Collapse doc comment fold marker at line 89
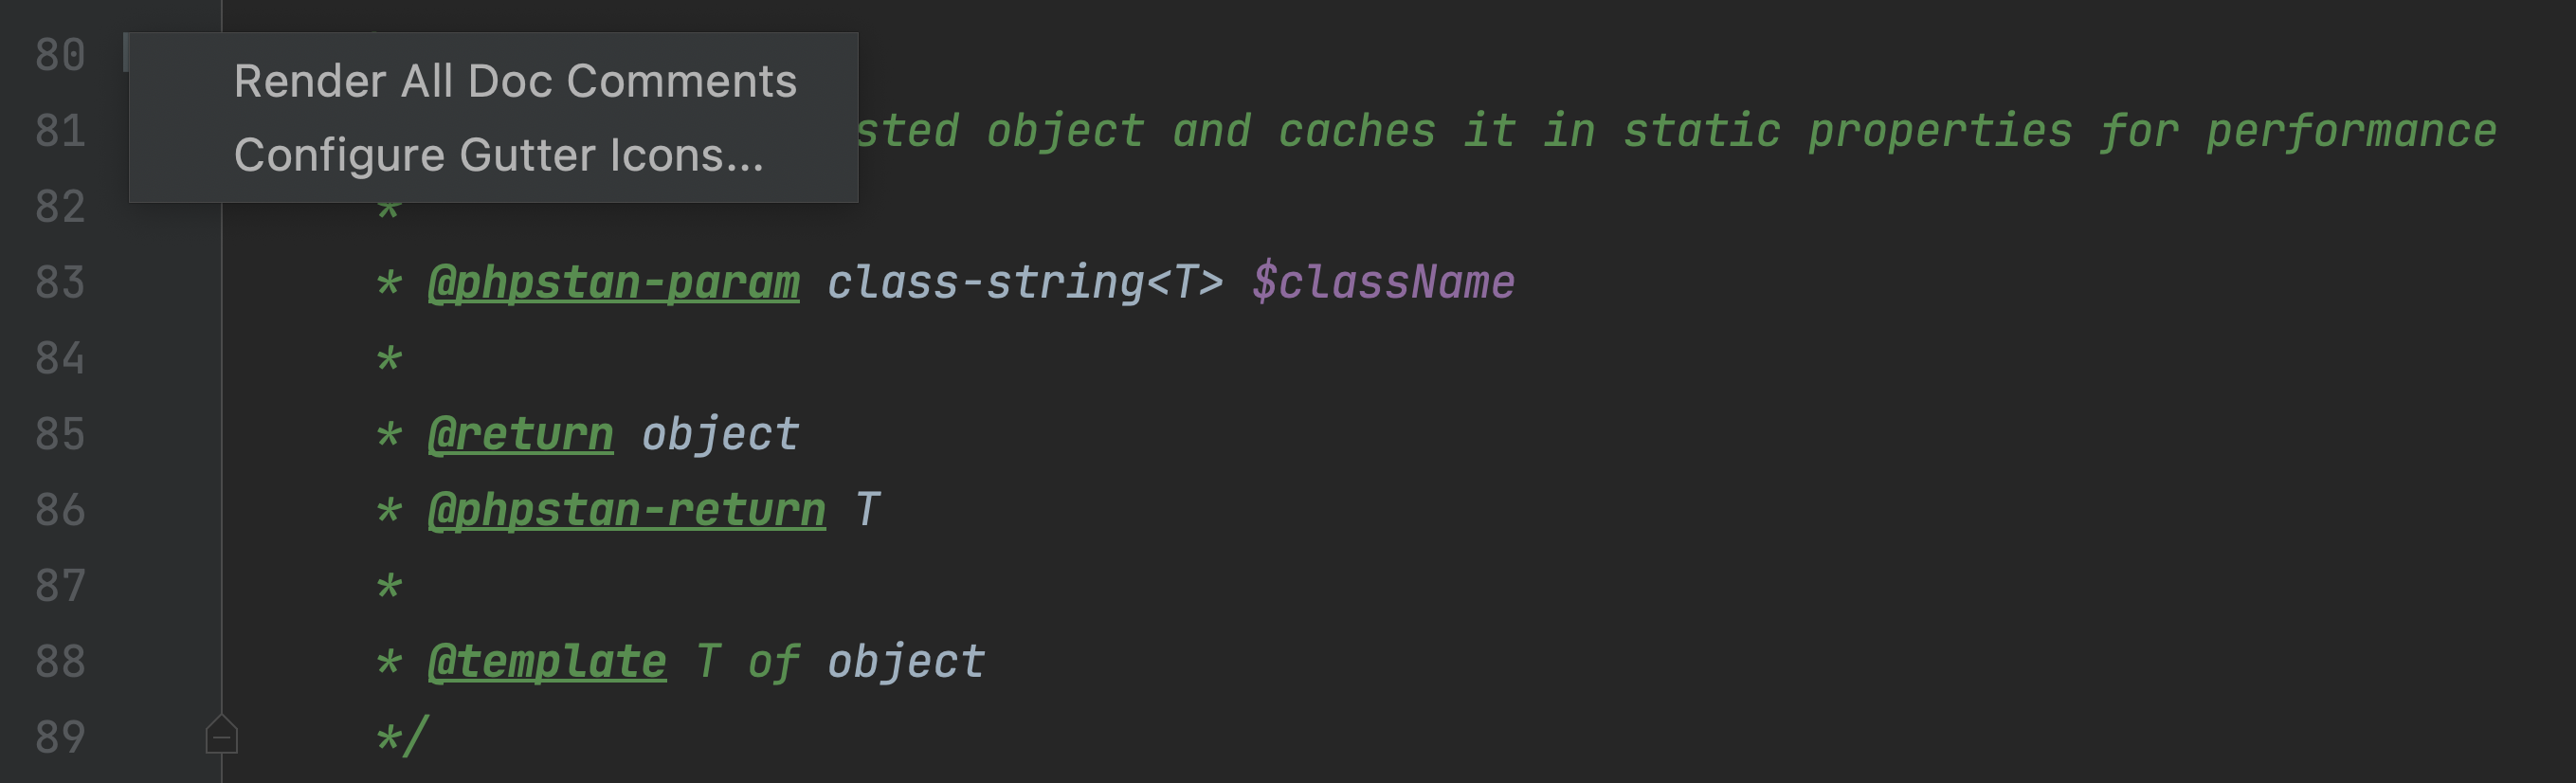2576x783 pixels. 221,735
